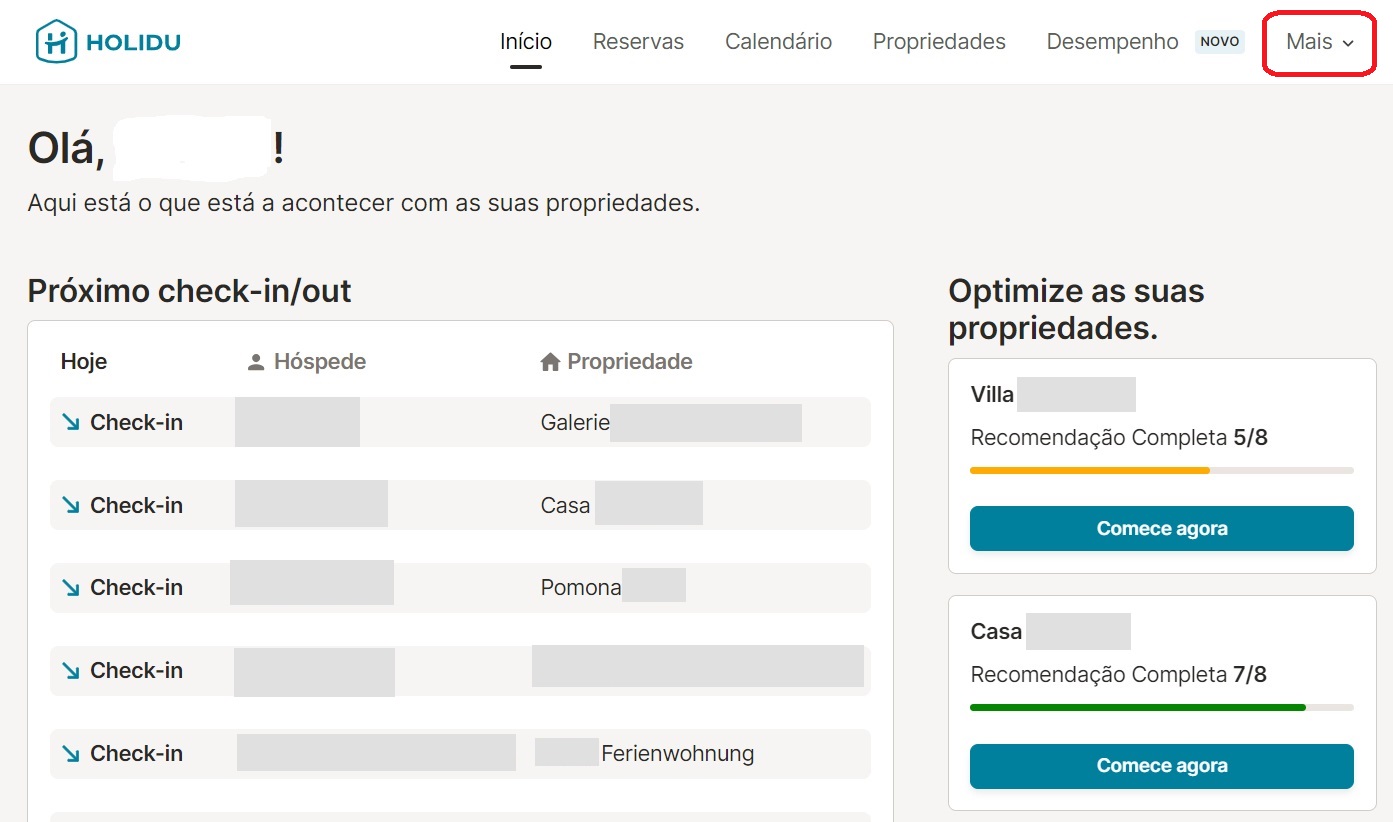This screenshot has height=822, width=1393.
Task: Click the Ferienwohnung row check-in arrow icon
Action: [71, 753]
